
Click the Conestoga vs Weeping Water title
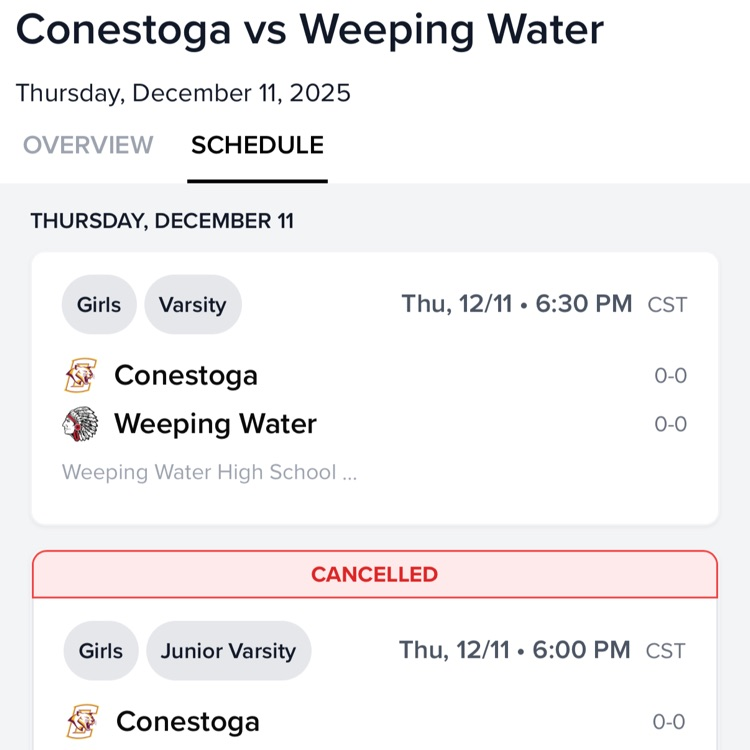tap(310, 31)
